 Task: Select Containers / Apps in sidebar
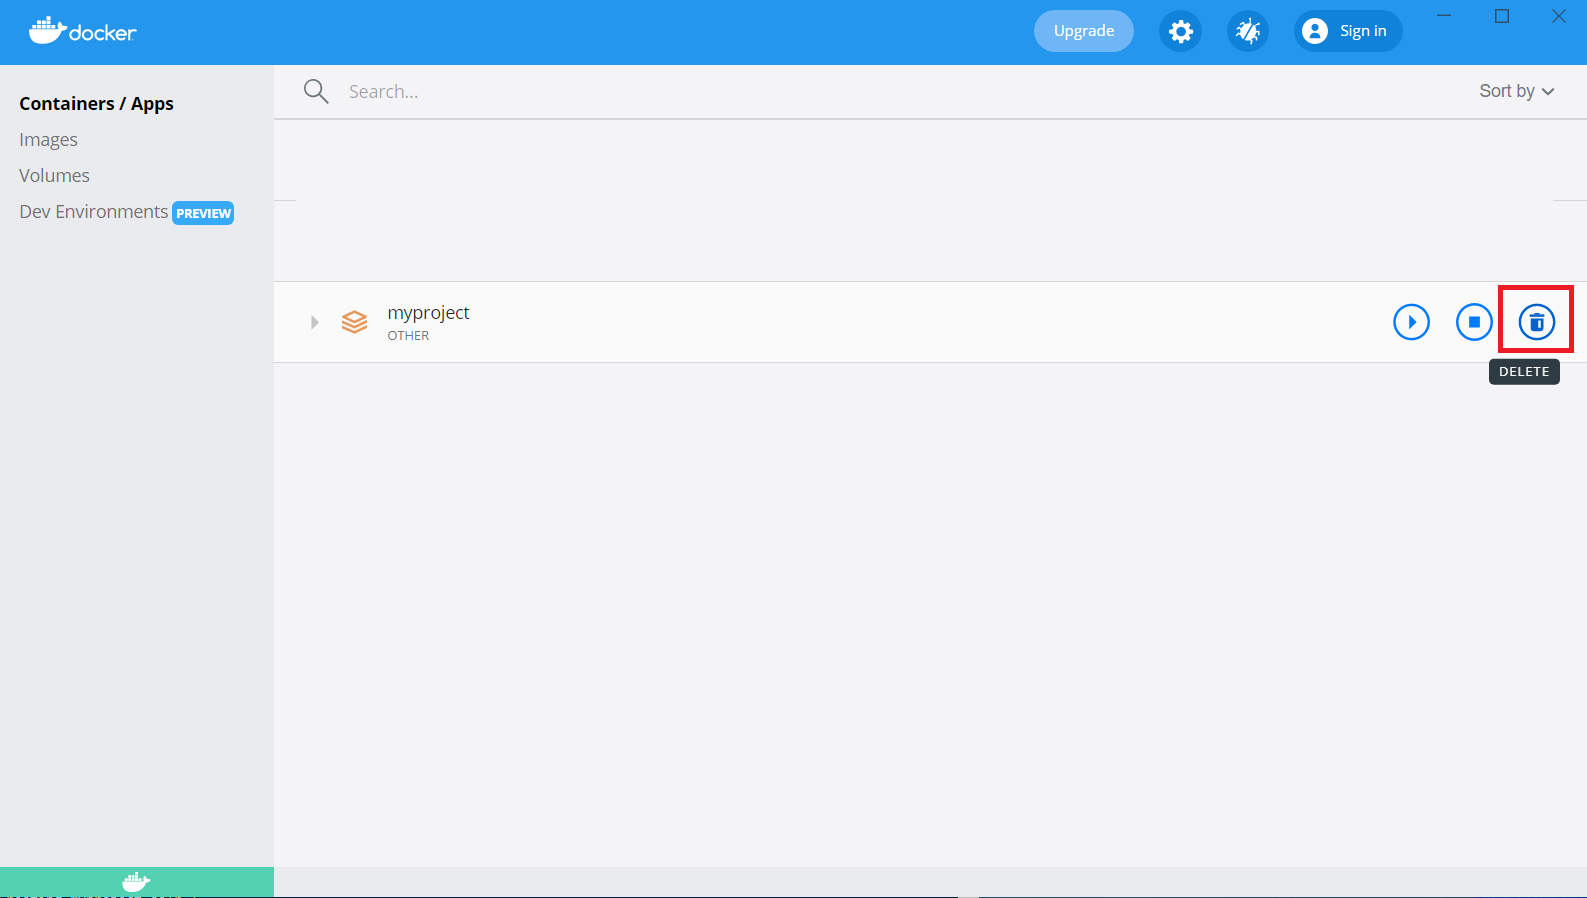(96, 104)
